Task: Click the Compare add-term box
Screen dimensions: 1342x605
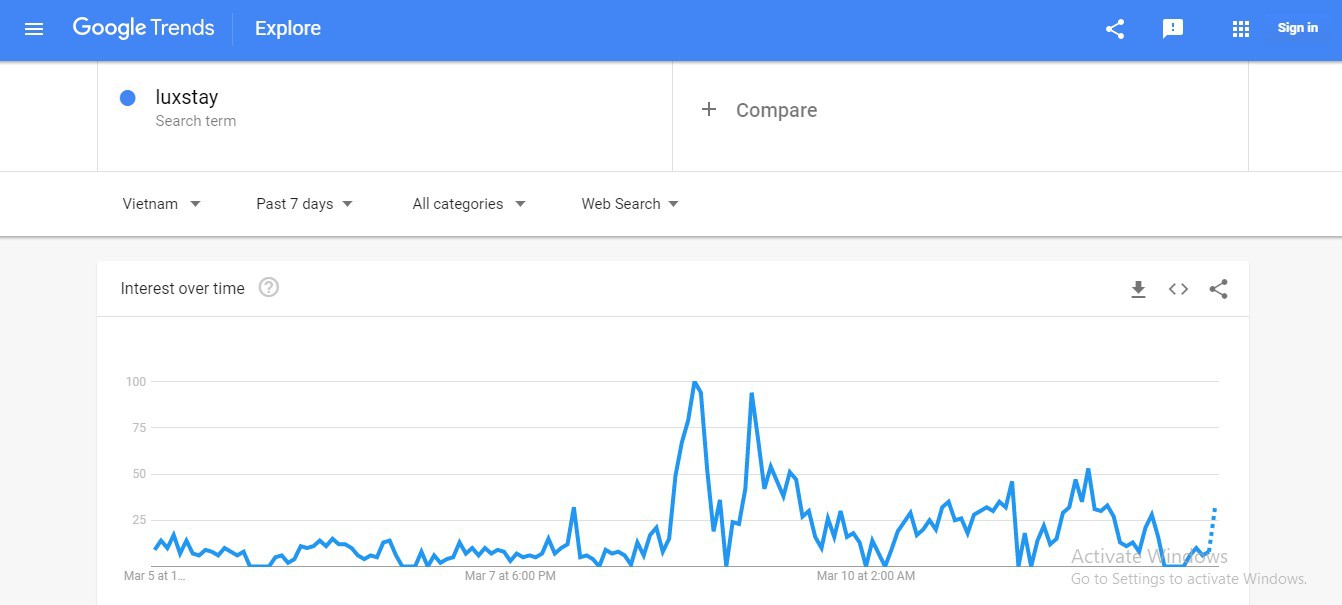Action: (960, 110)
